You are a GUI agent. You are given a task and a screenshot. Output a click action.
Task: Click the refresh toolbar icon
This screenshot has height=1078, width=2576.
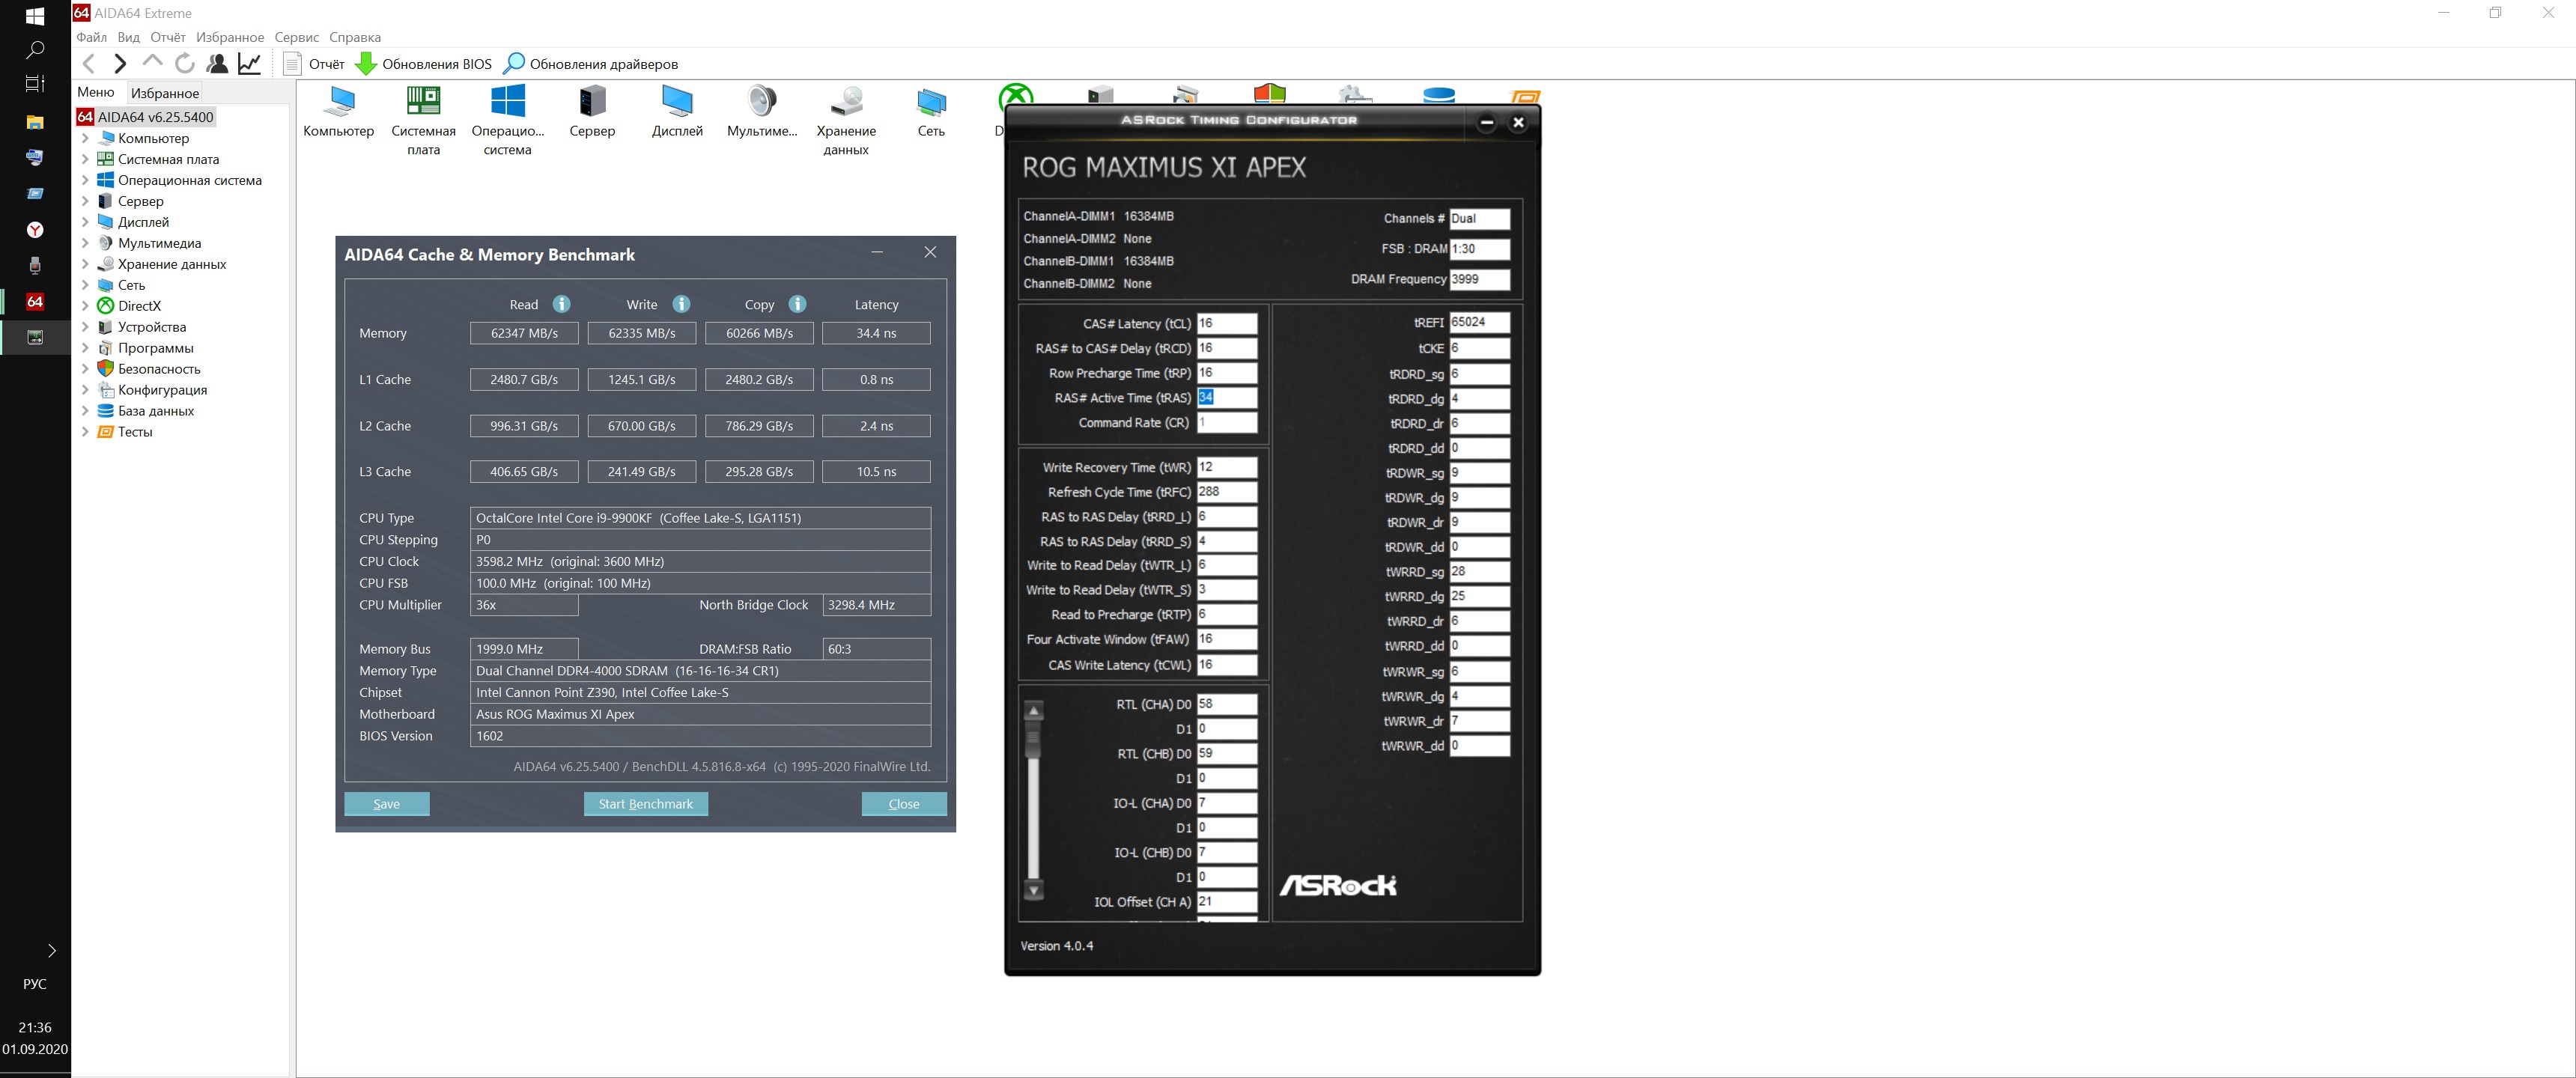click(x=185, y=64)
